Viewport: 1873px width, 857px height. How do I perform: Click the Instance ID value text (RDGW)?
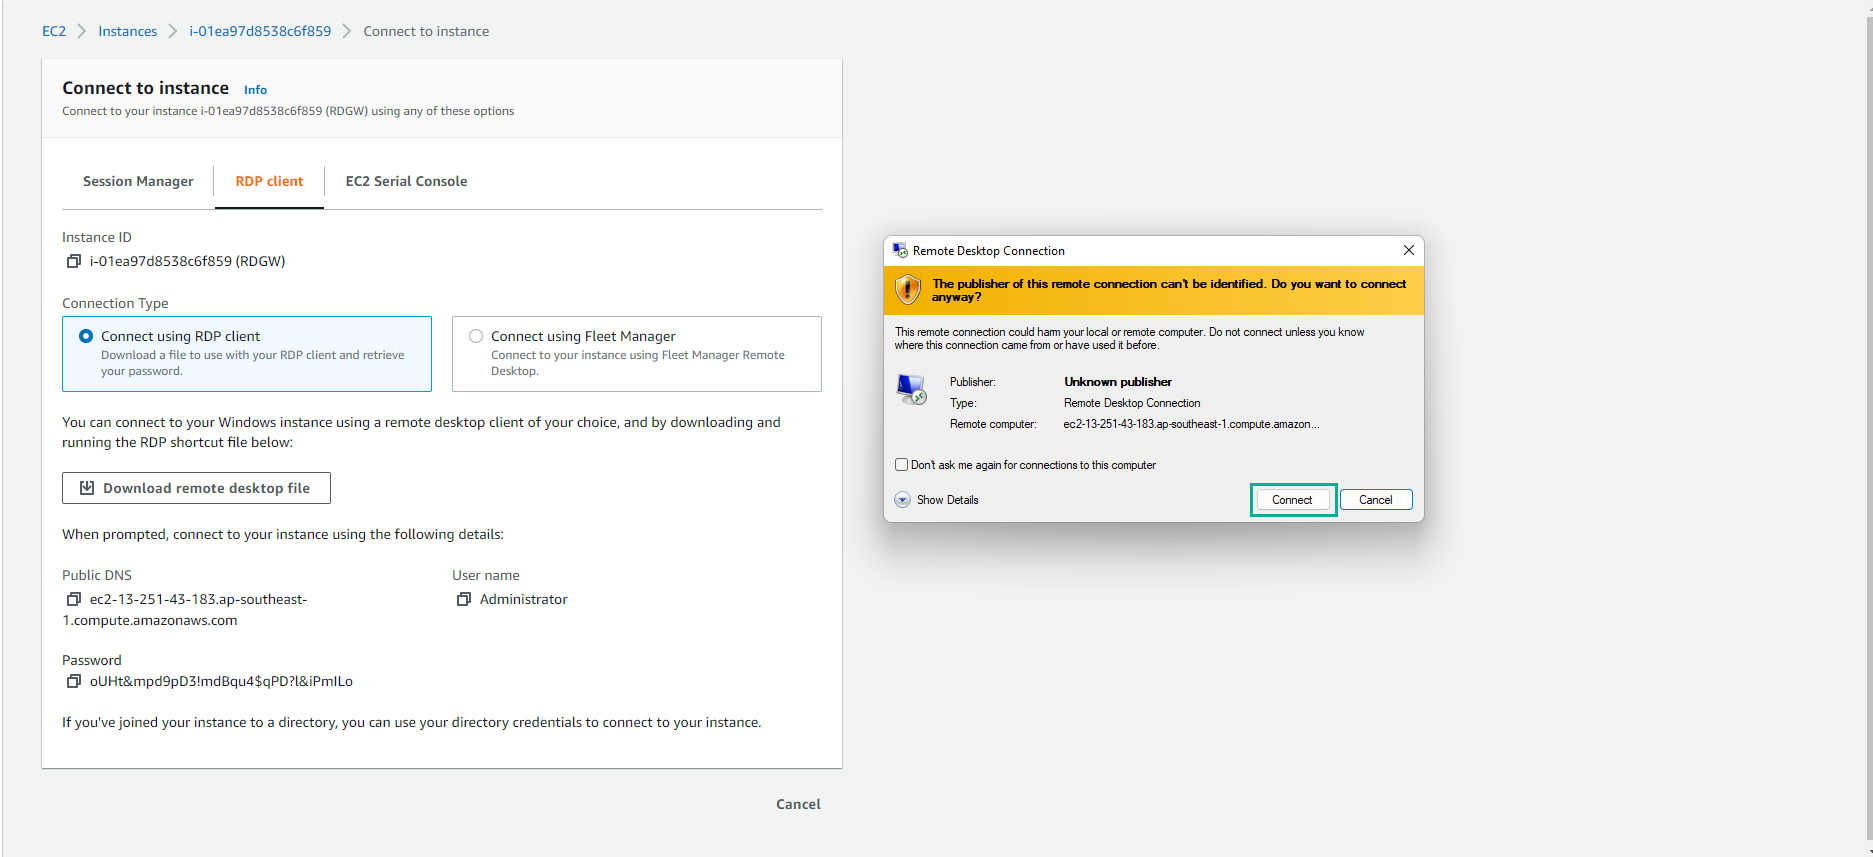tap(187, 261)
